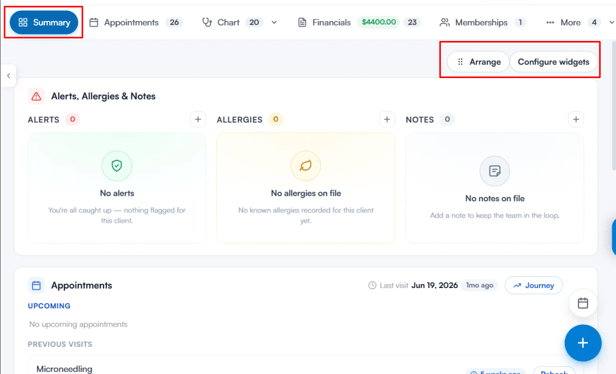The height and width of the screenshot is (374, 616).
Task: Collapse the left side panel chevron
Action: pos(8,75)
